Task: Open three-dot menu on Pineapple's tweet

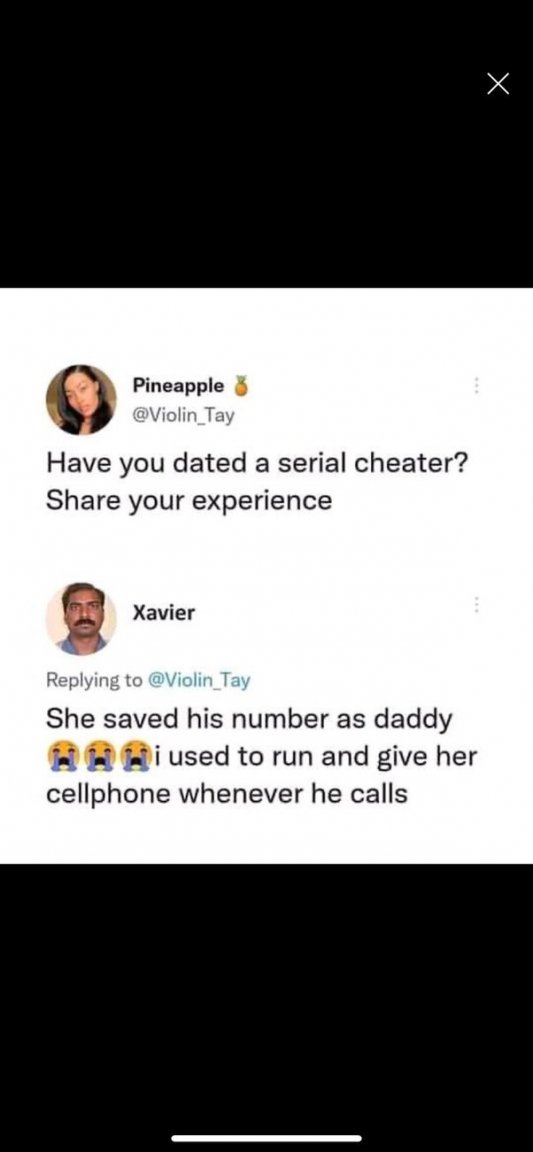Action: click(476, 385)
